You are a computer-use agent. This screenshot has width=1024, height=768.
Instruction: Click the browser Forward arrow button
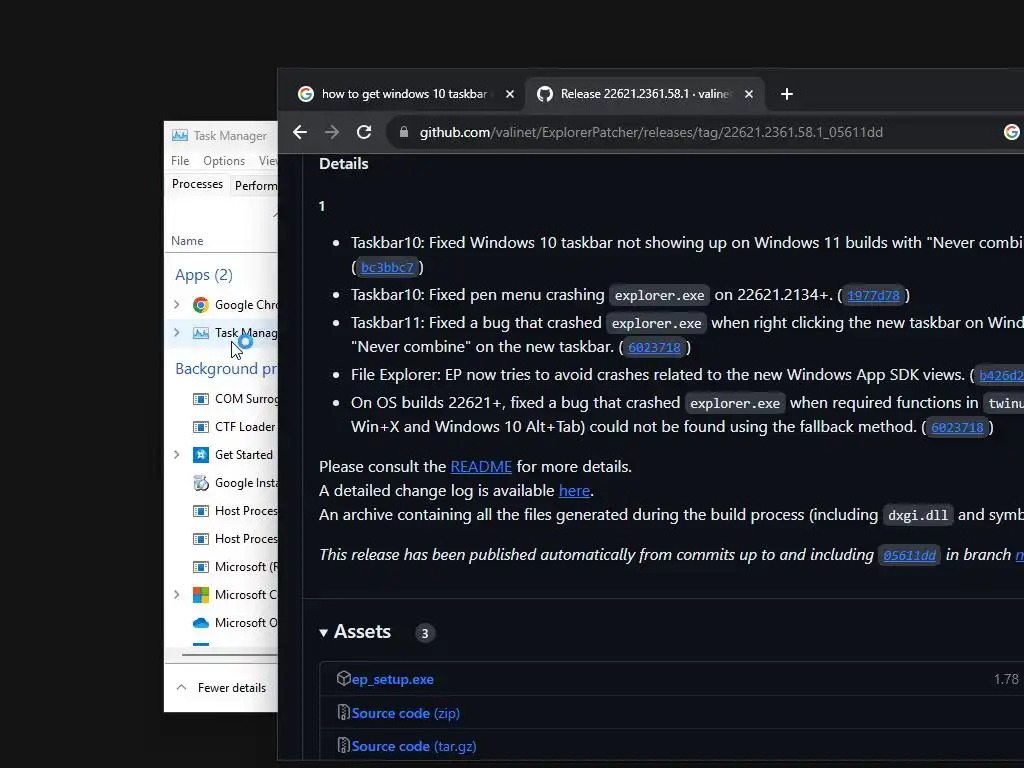click(x=332, y=133)
